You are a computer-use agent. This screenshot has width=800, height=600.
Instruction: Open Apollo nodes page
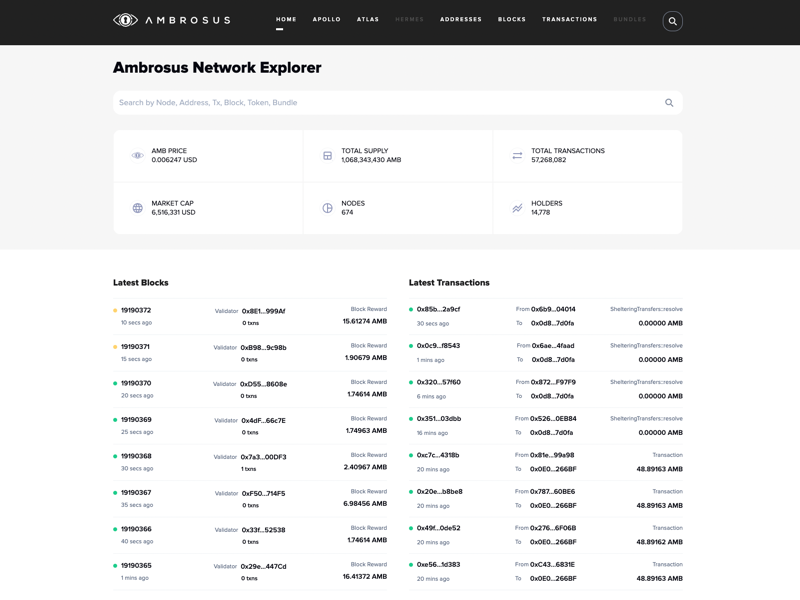point(327,19)
